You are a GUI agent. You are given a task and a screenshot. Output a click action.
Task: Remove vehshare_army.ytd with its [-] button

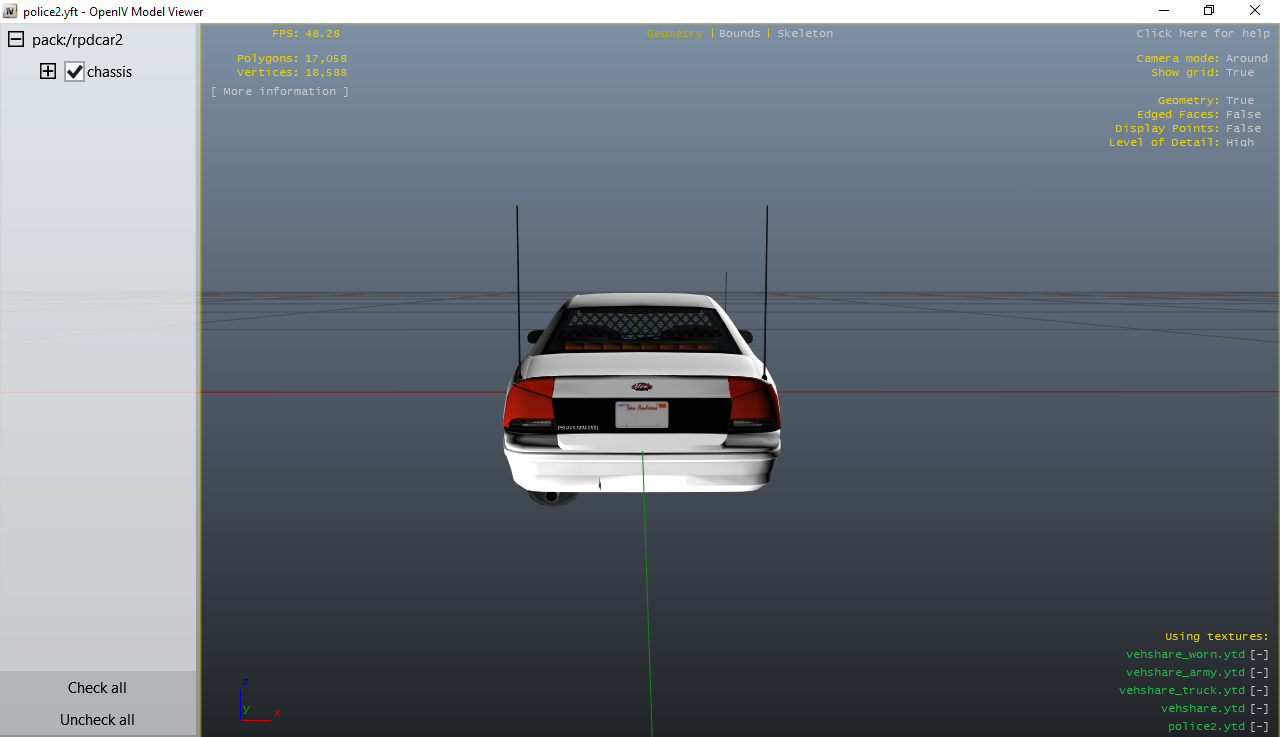[1259, 673]
